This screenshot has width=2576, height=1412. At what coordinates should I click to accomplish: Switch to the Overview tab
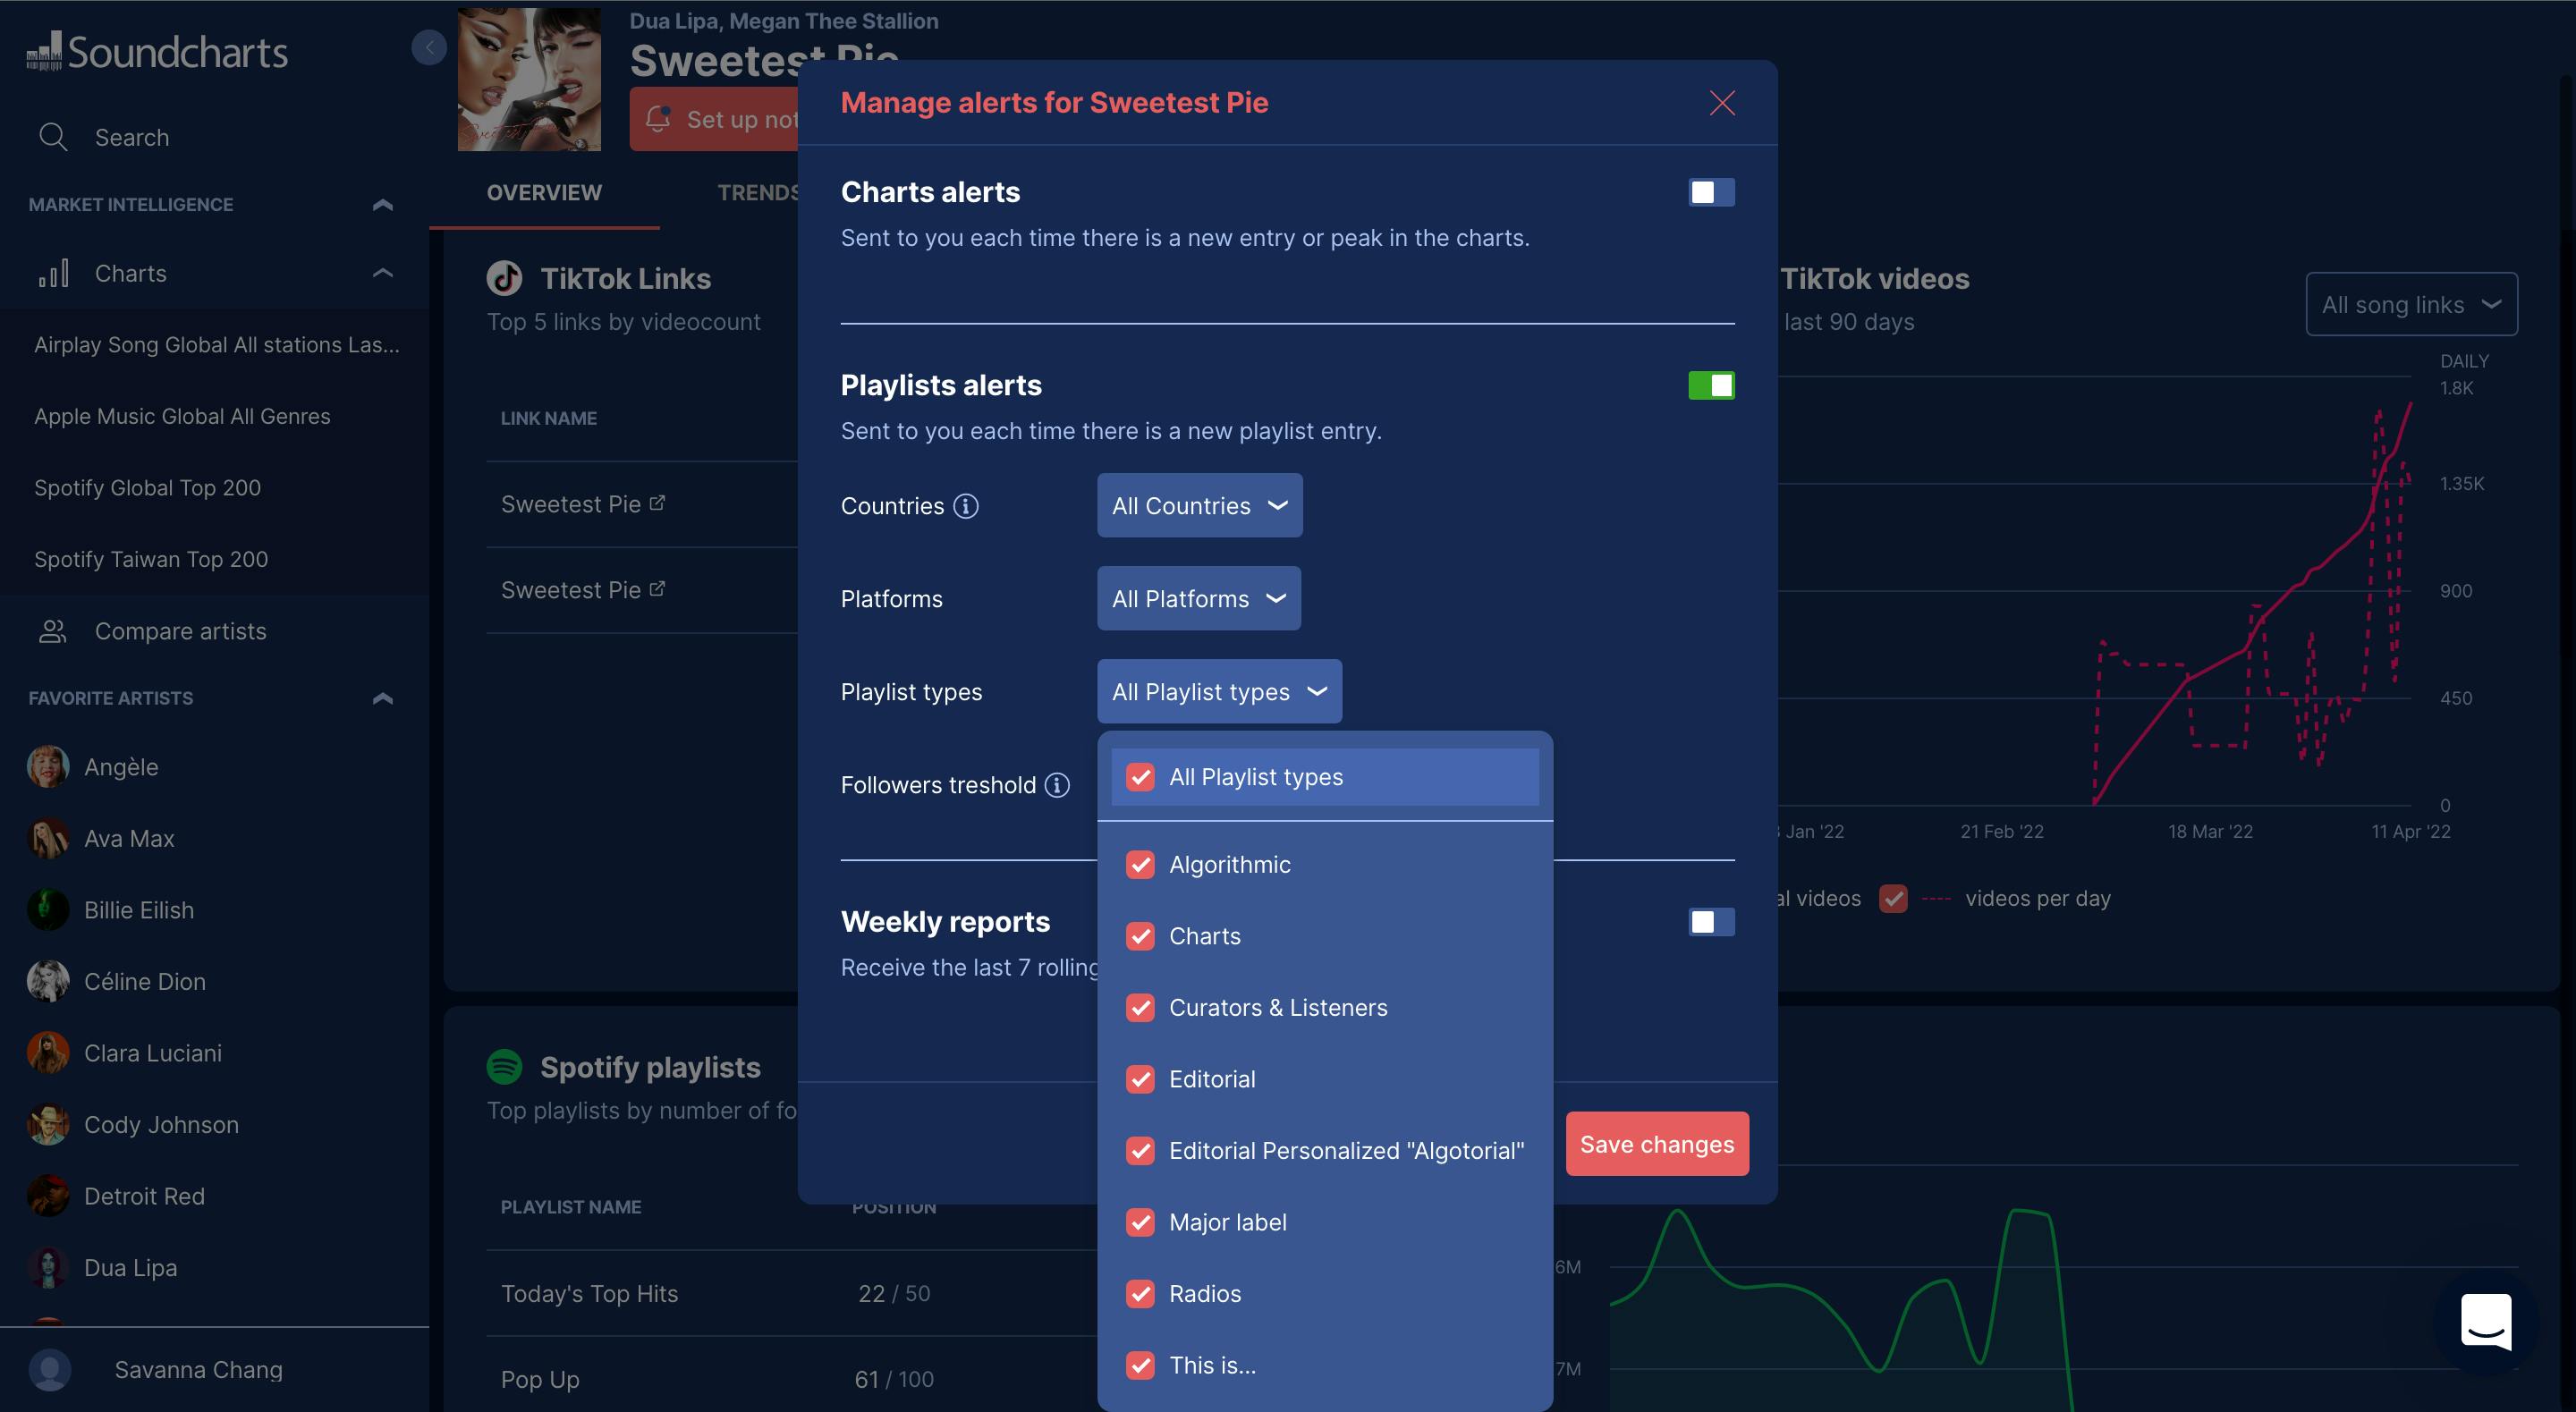tap(544, 192)
